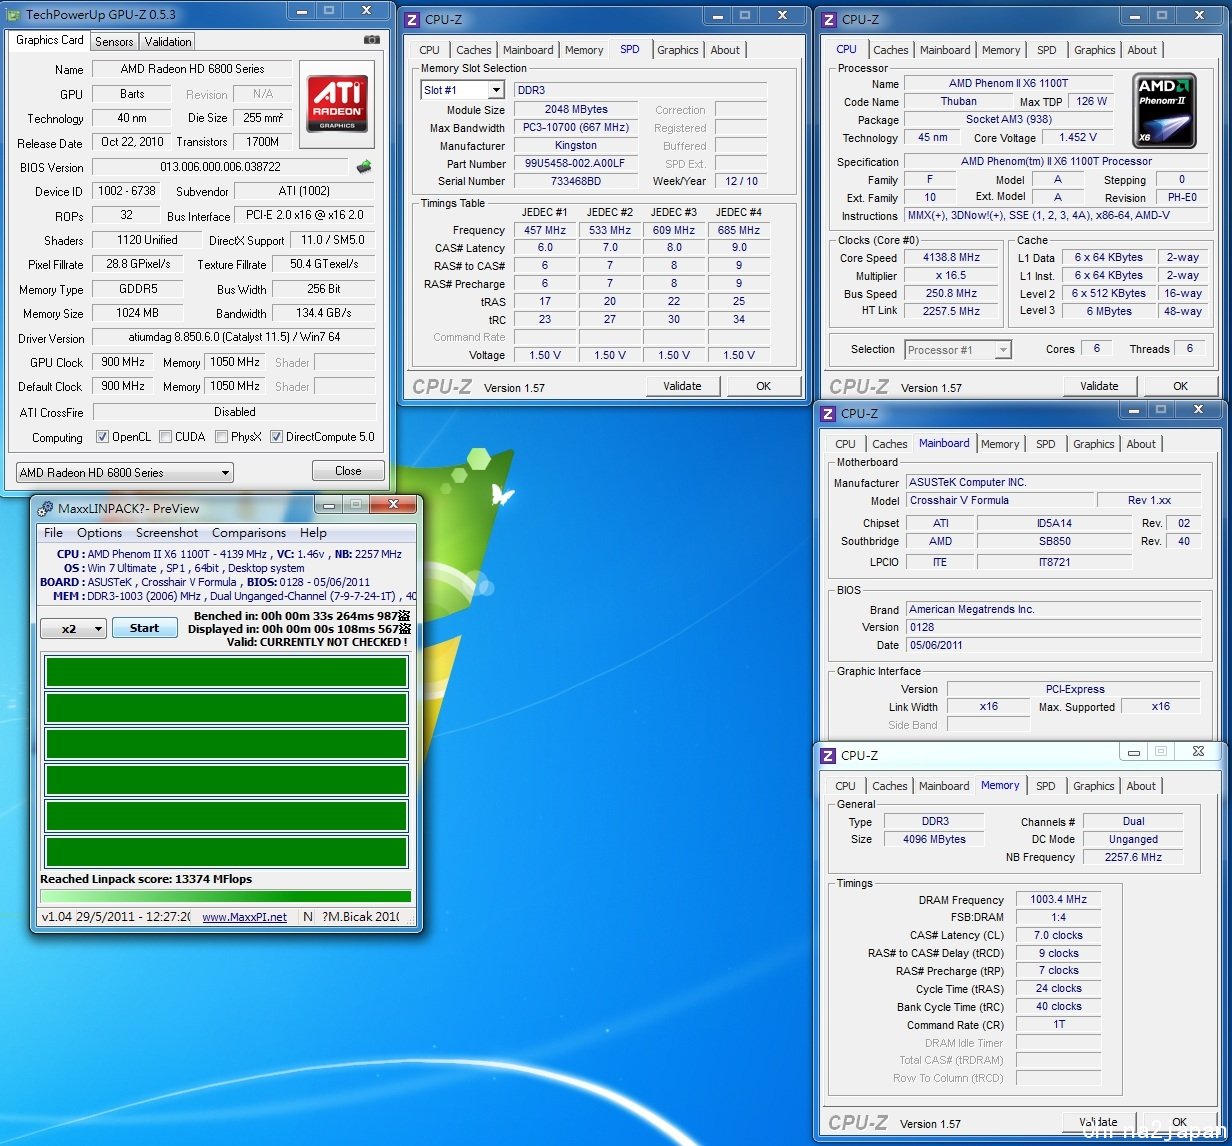1232x1146 pixels.
Task: Click the MaxxLINPACK gears title bar icon
Action: [45, 508]
